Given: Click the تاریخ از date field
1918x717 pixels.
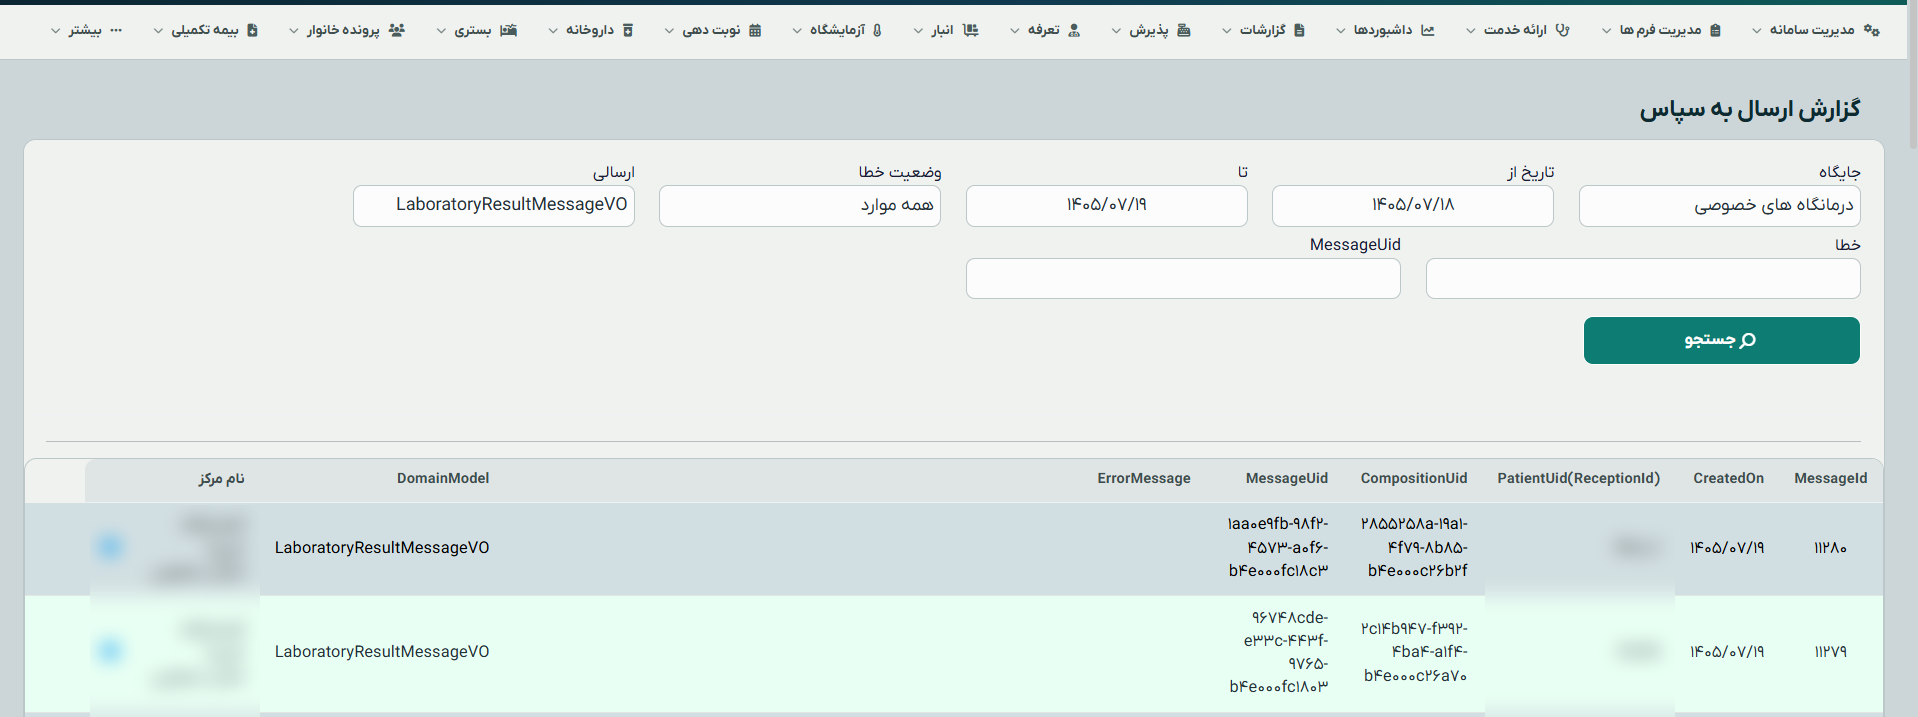Looking at the screenshot, I should (x=1412, y=206).
